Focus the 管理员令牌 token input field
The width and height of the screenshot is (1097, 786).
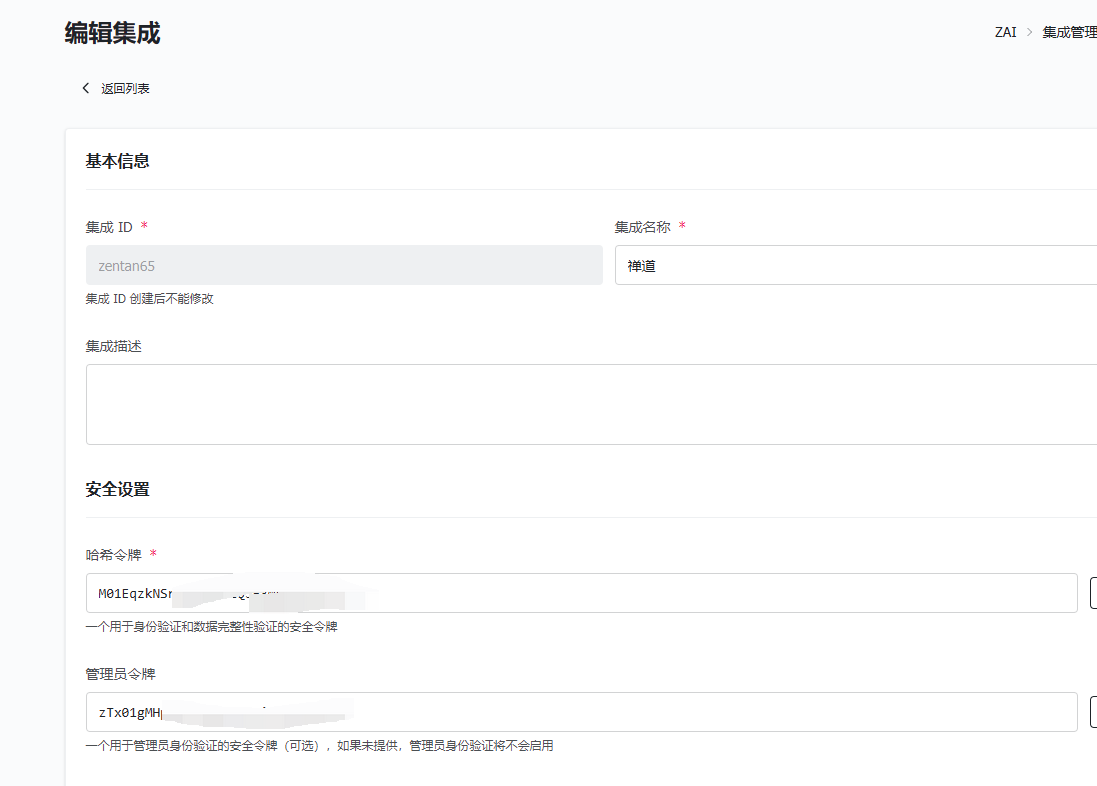point(581,712)
